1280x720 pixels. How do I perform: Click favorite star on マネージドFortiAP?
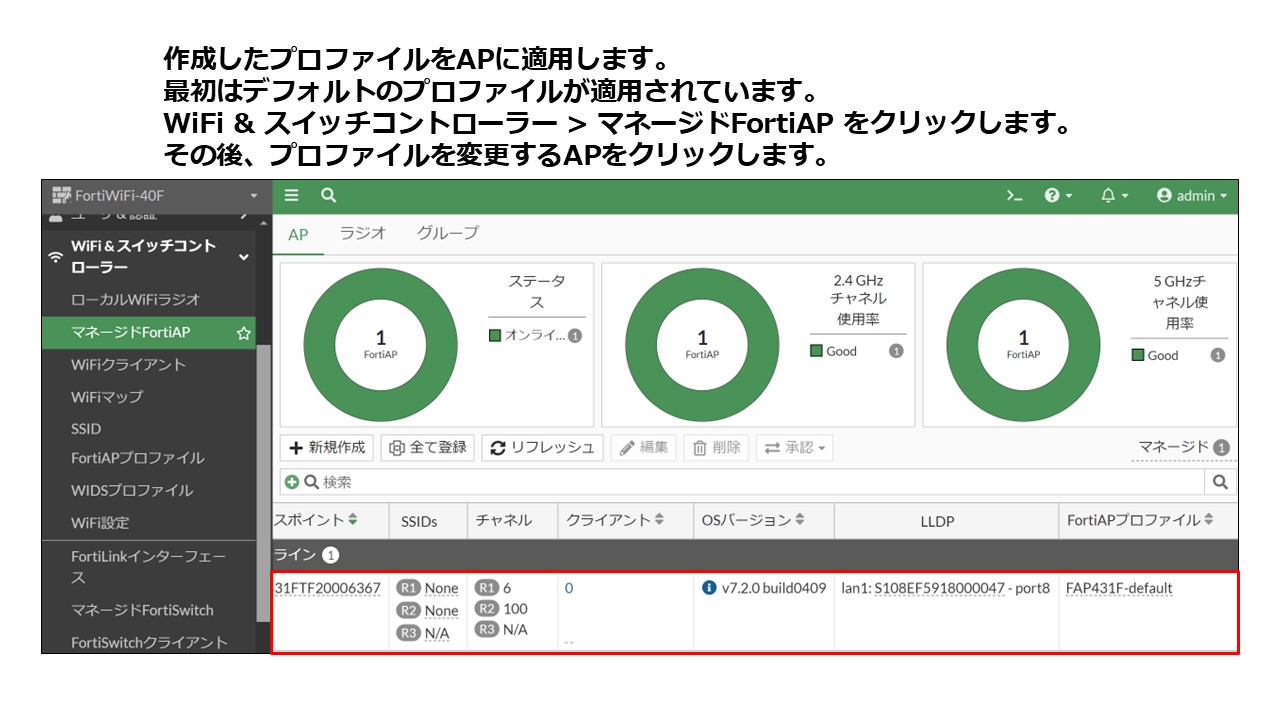(x=243, y=333)
